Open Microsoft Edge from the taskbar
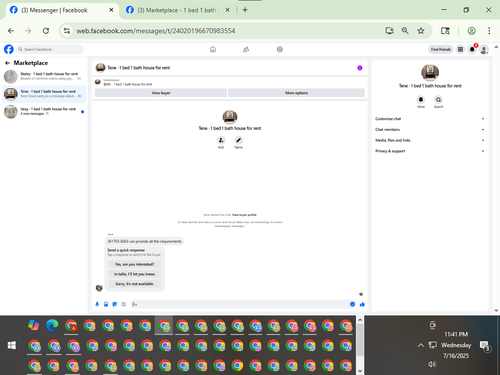500x375 pixels. click(x=52, y=325)
